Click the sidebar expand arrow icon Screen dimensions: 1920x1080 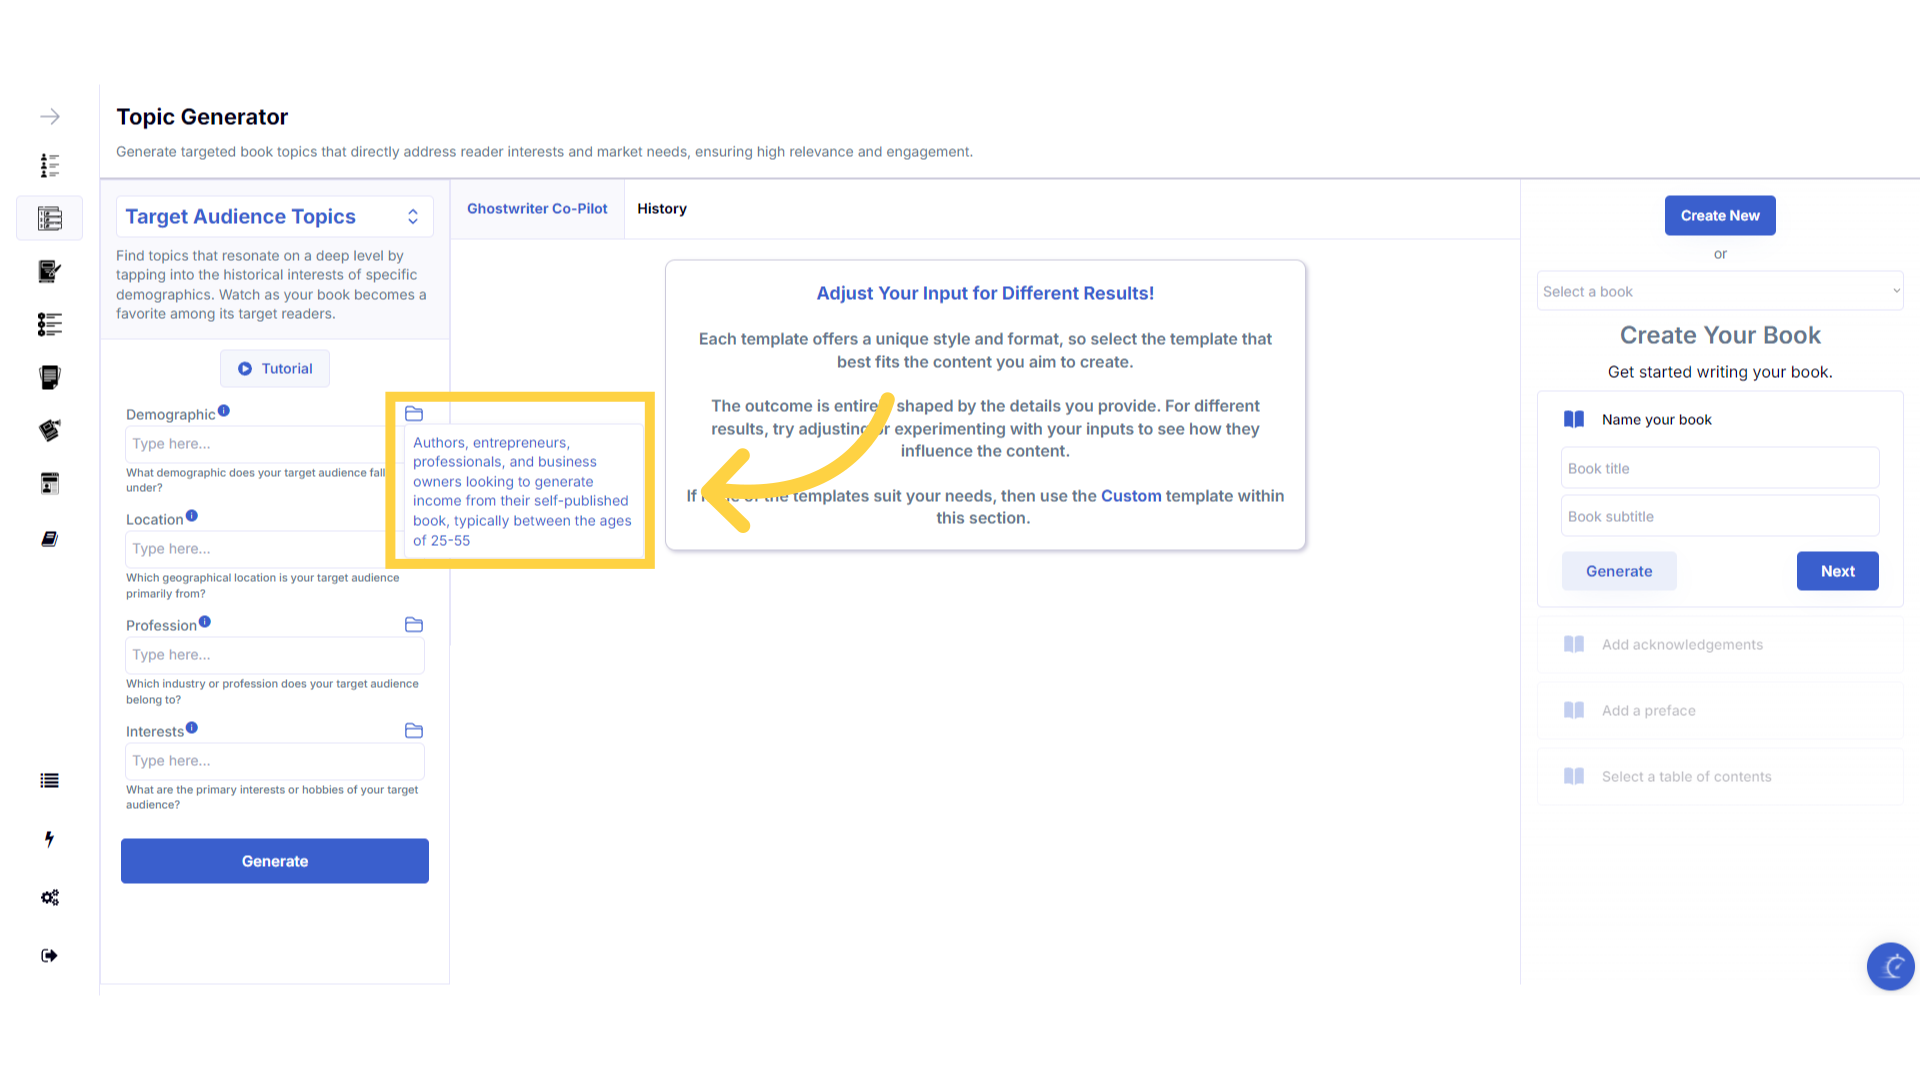tap(50, 117)
